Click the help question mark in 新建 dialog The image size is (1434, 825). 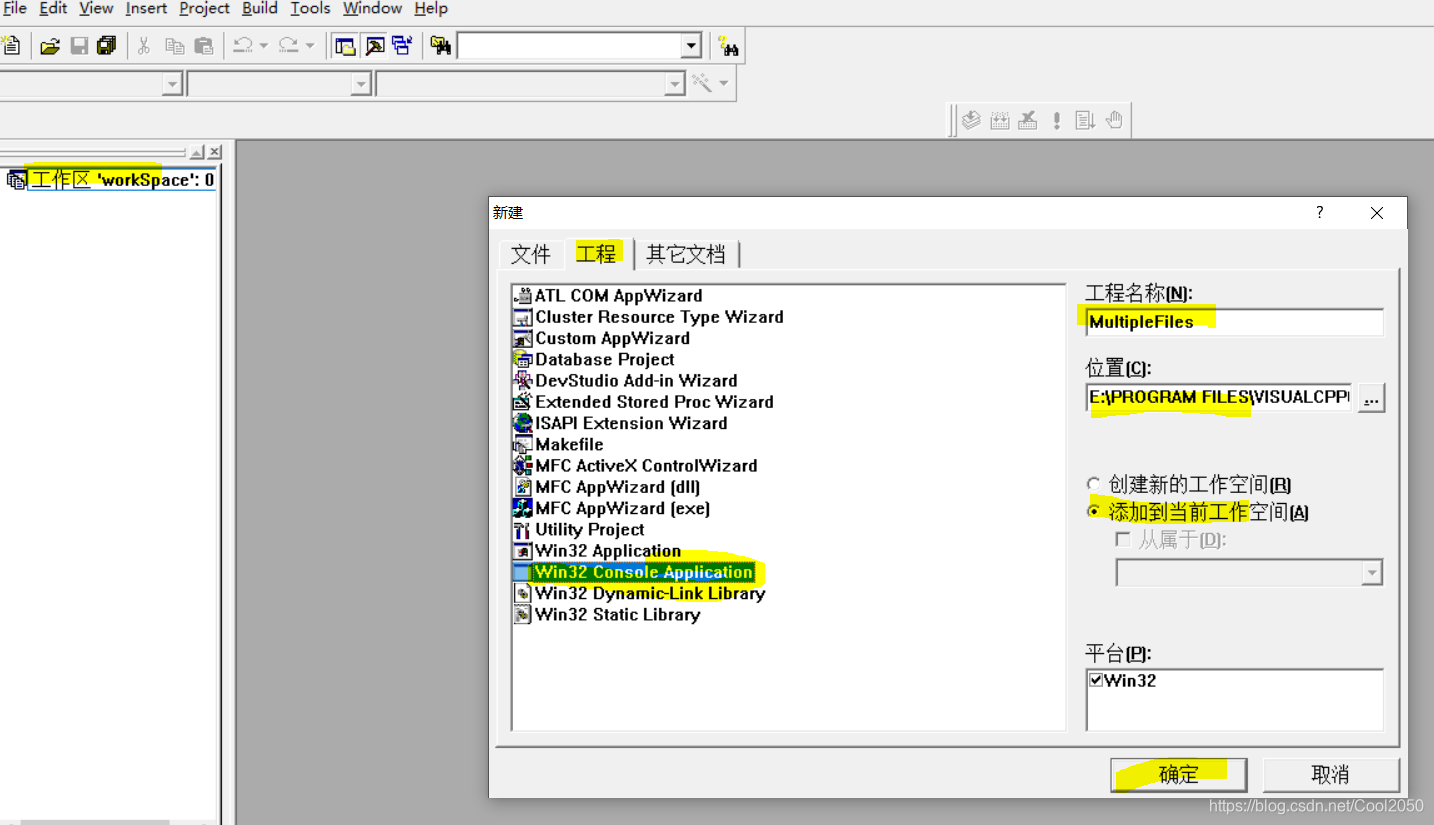[x=1320, y=213]
